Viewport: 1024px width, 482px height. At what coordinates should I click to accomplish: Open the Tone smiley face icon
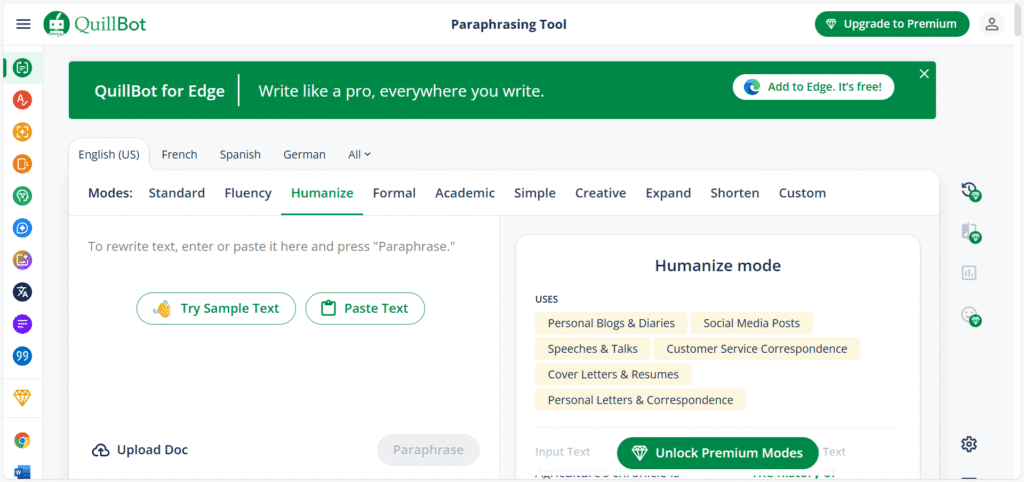point(970,315)
